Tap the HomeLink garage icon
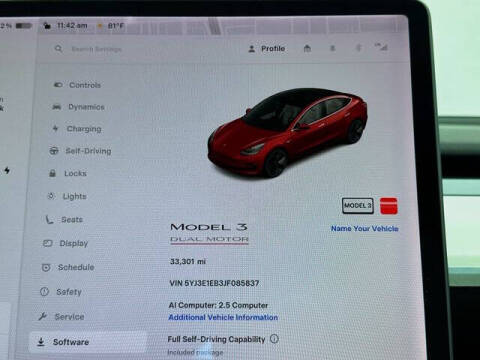This screenshot has width=480, height=360. point(307,49)
